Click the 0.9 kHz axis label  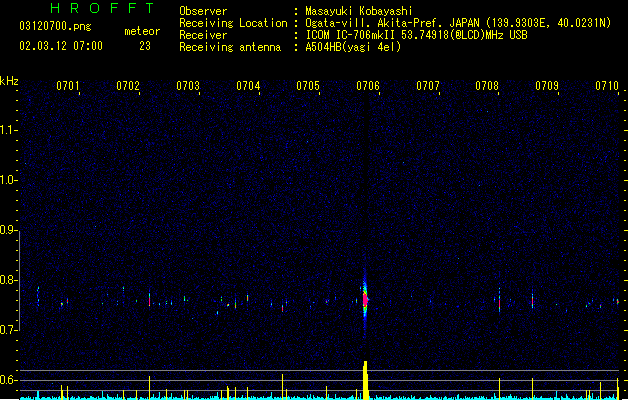pyautogui.click(x=8, y=230)
